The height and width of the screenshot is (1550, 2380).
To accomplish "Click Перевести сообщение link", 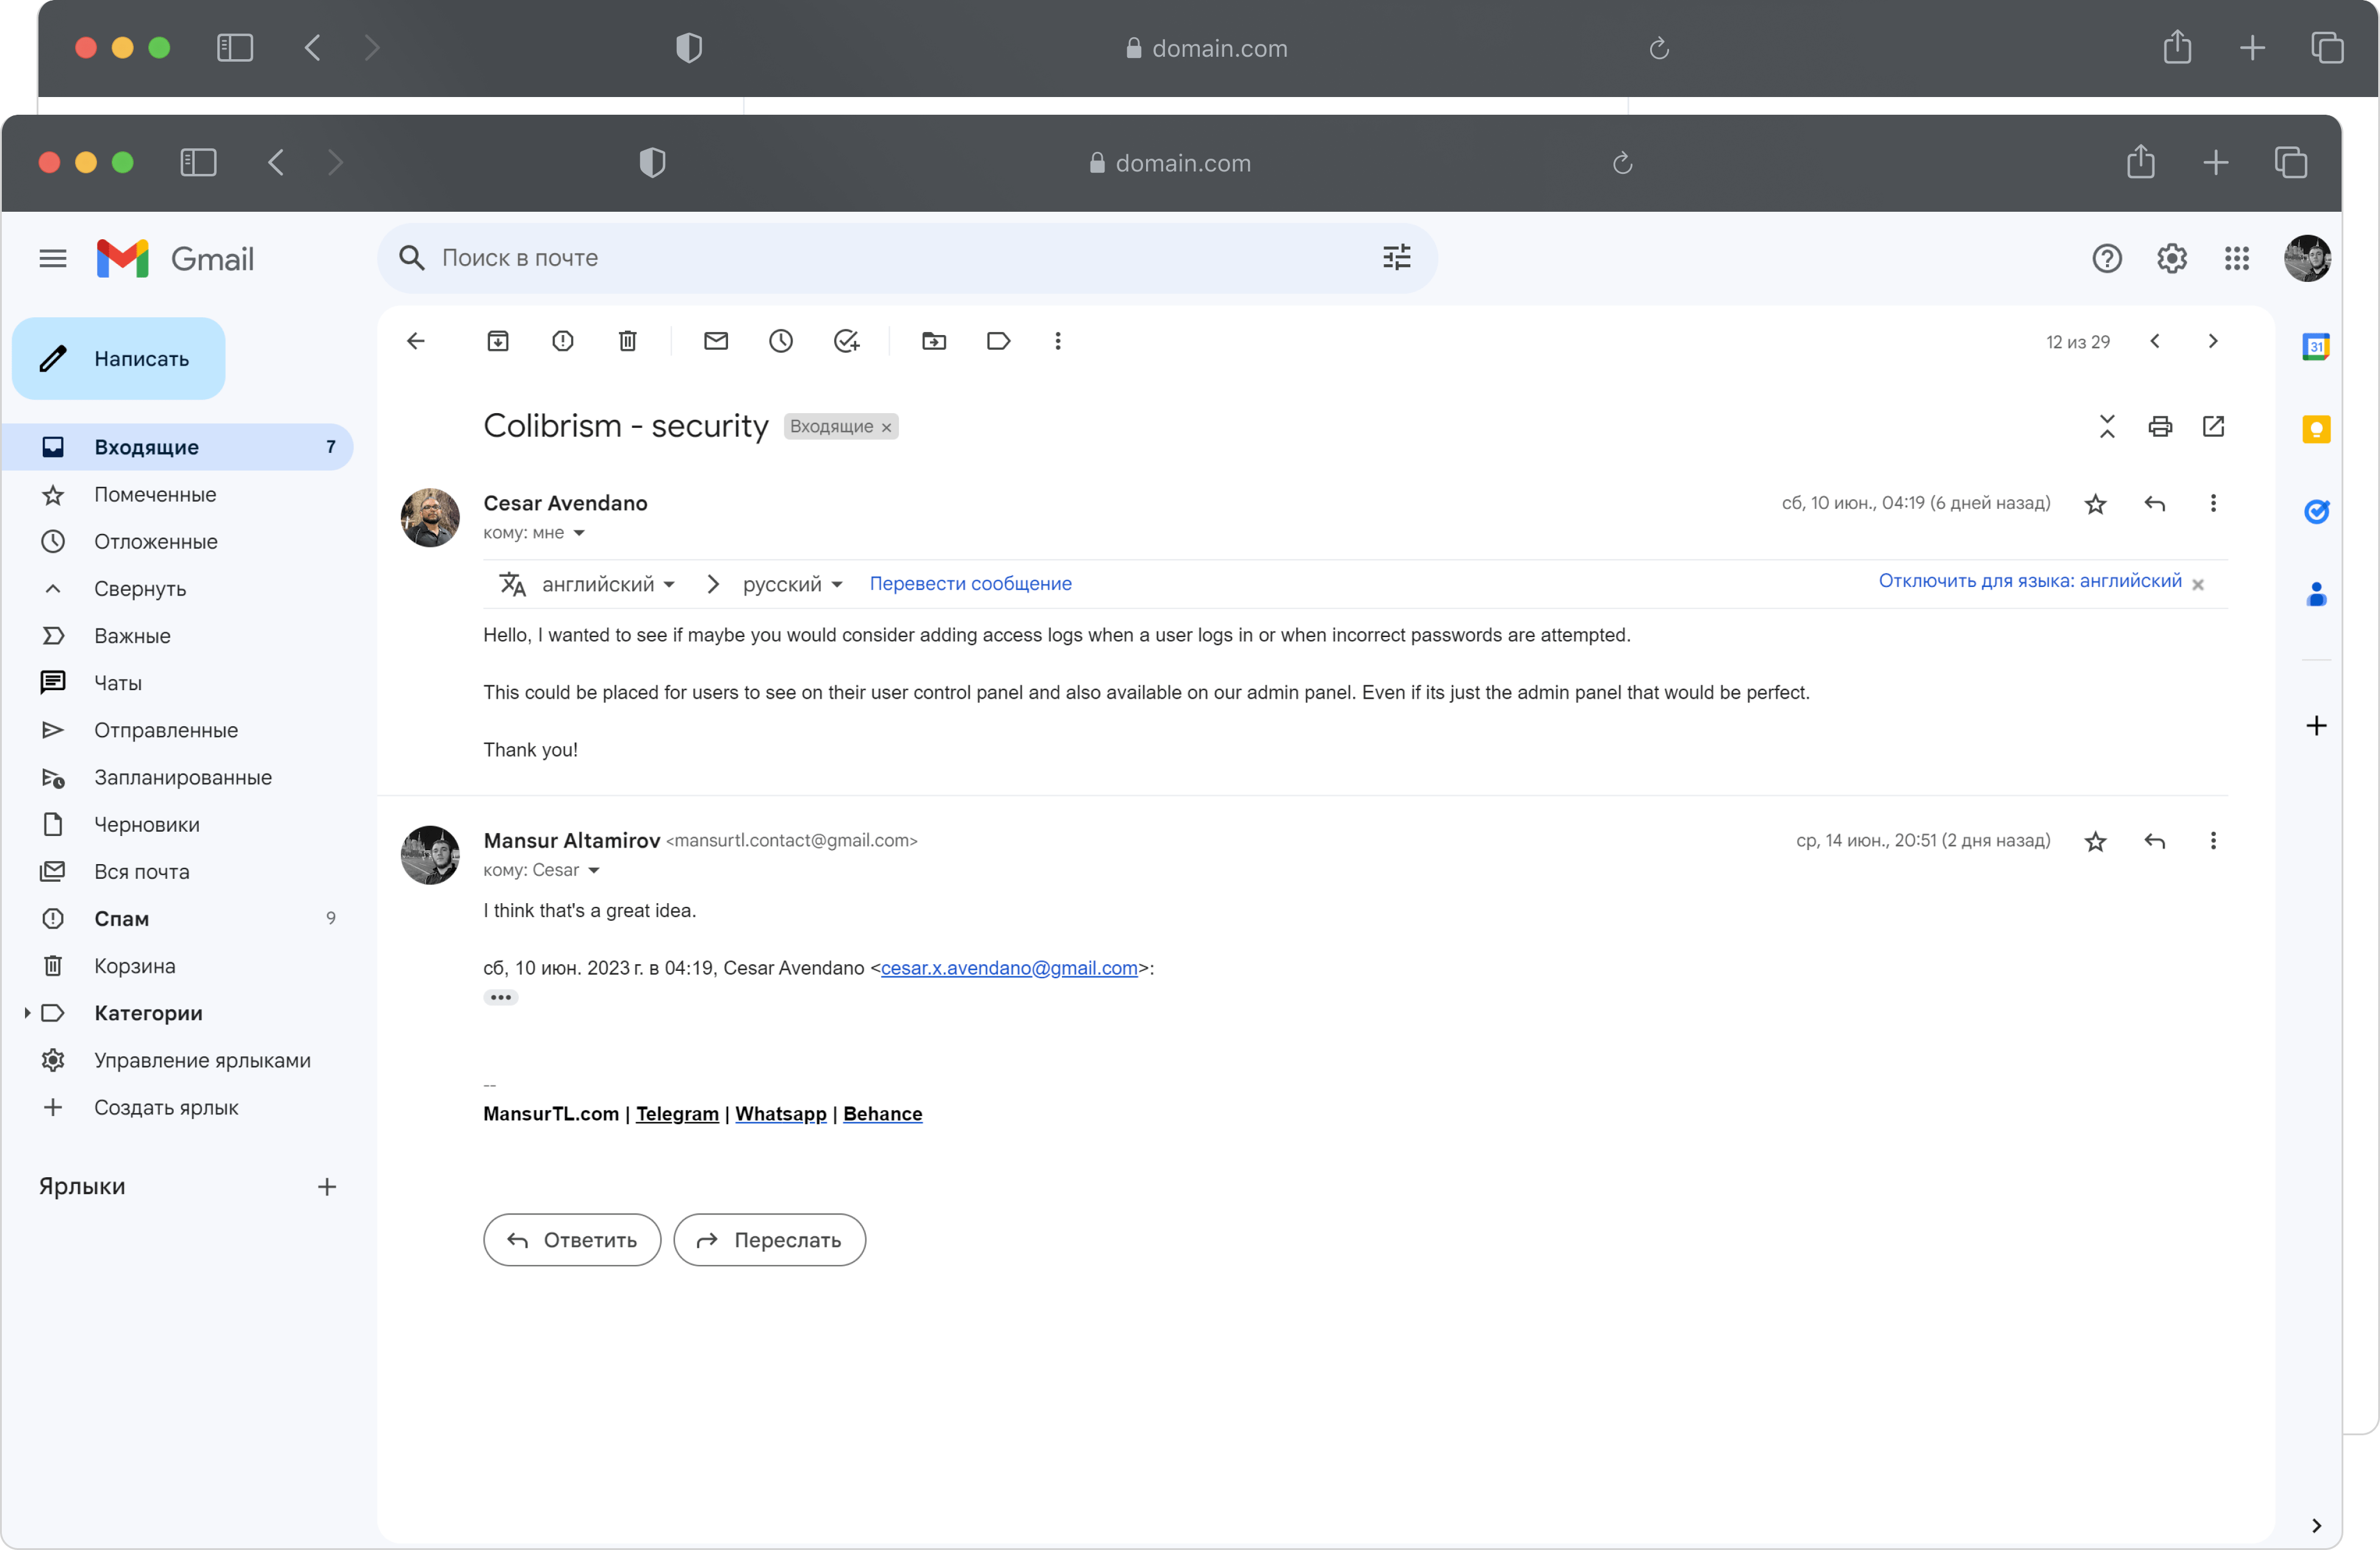I will (x=970, y=584).
